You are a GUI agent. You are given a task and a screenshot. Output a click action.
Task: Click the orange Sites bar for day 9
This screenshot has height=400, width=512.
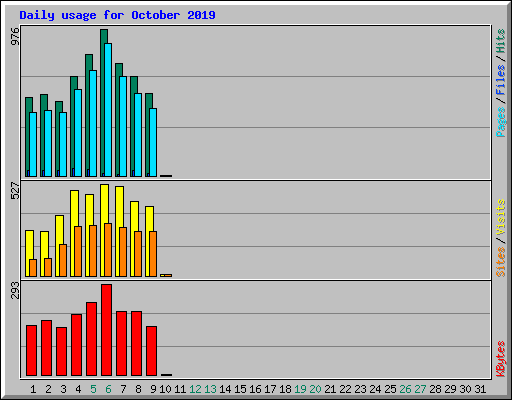(153, 254)
